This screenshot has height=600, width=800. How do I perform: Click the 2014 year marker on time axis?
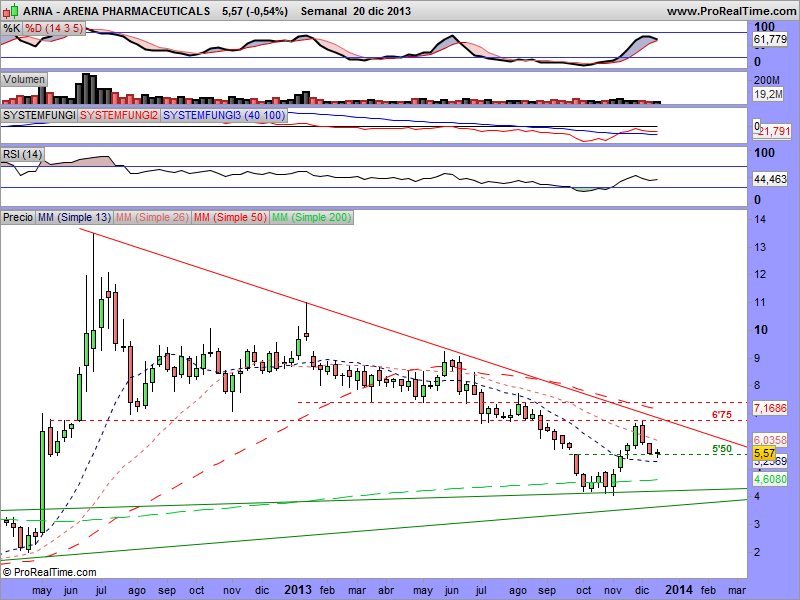[679, 590]
